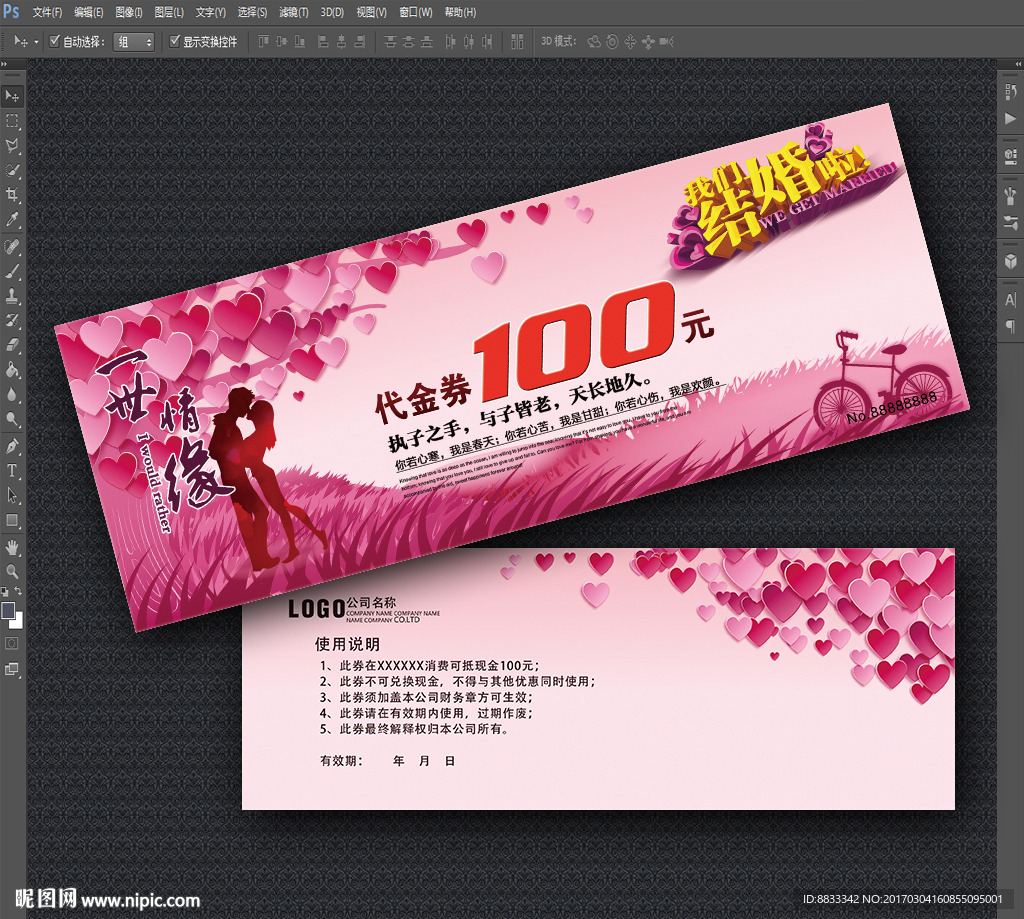The height and width of the screenshot is (919, 1024).
Task: Open the 图层(L) menu
Action: [x=169, y=12]
